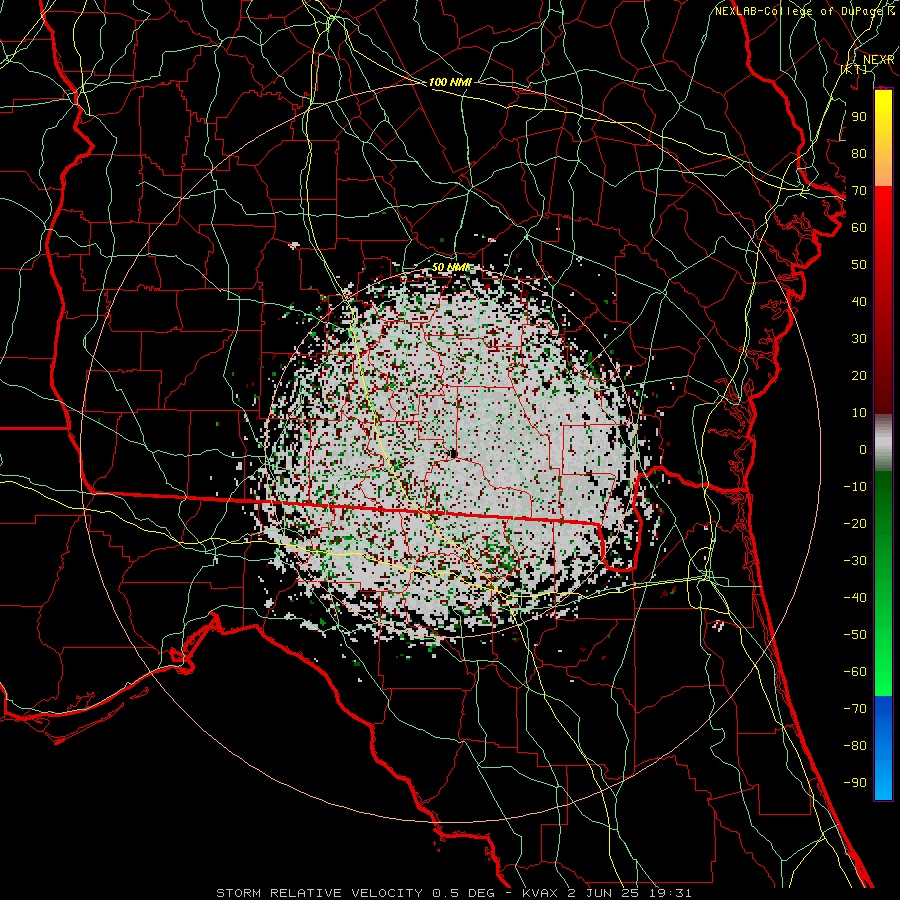The width and height of the screenshot is (900, 900).
Task: Click the 40 value on the velocity scale
Action: (x=859, y=301)
